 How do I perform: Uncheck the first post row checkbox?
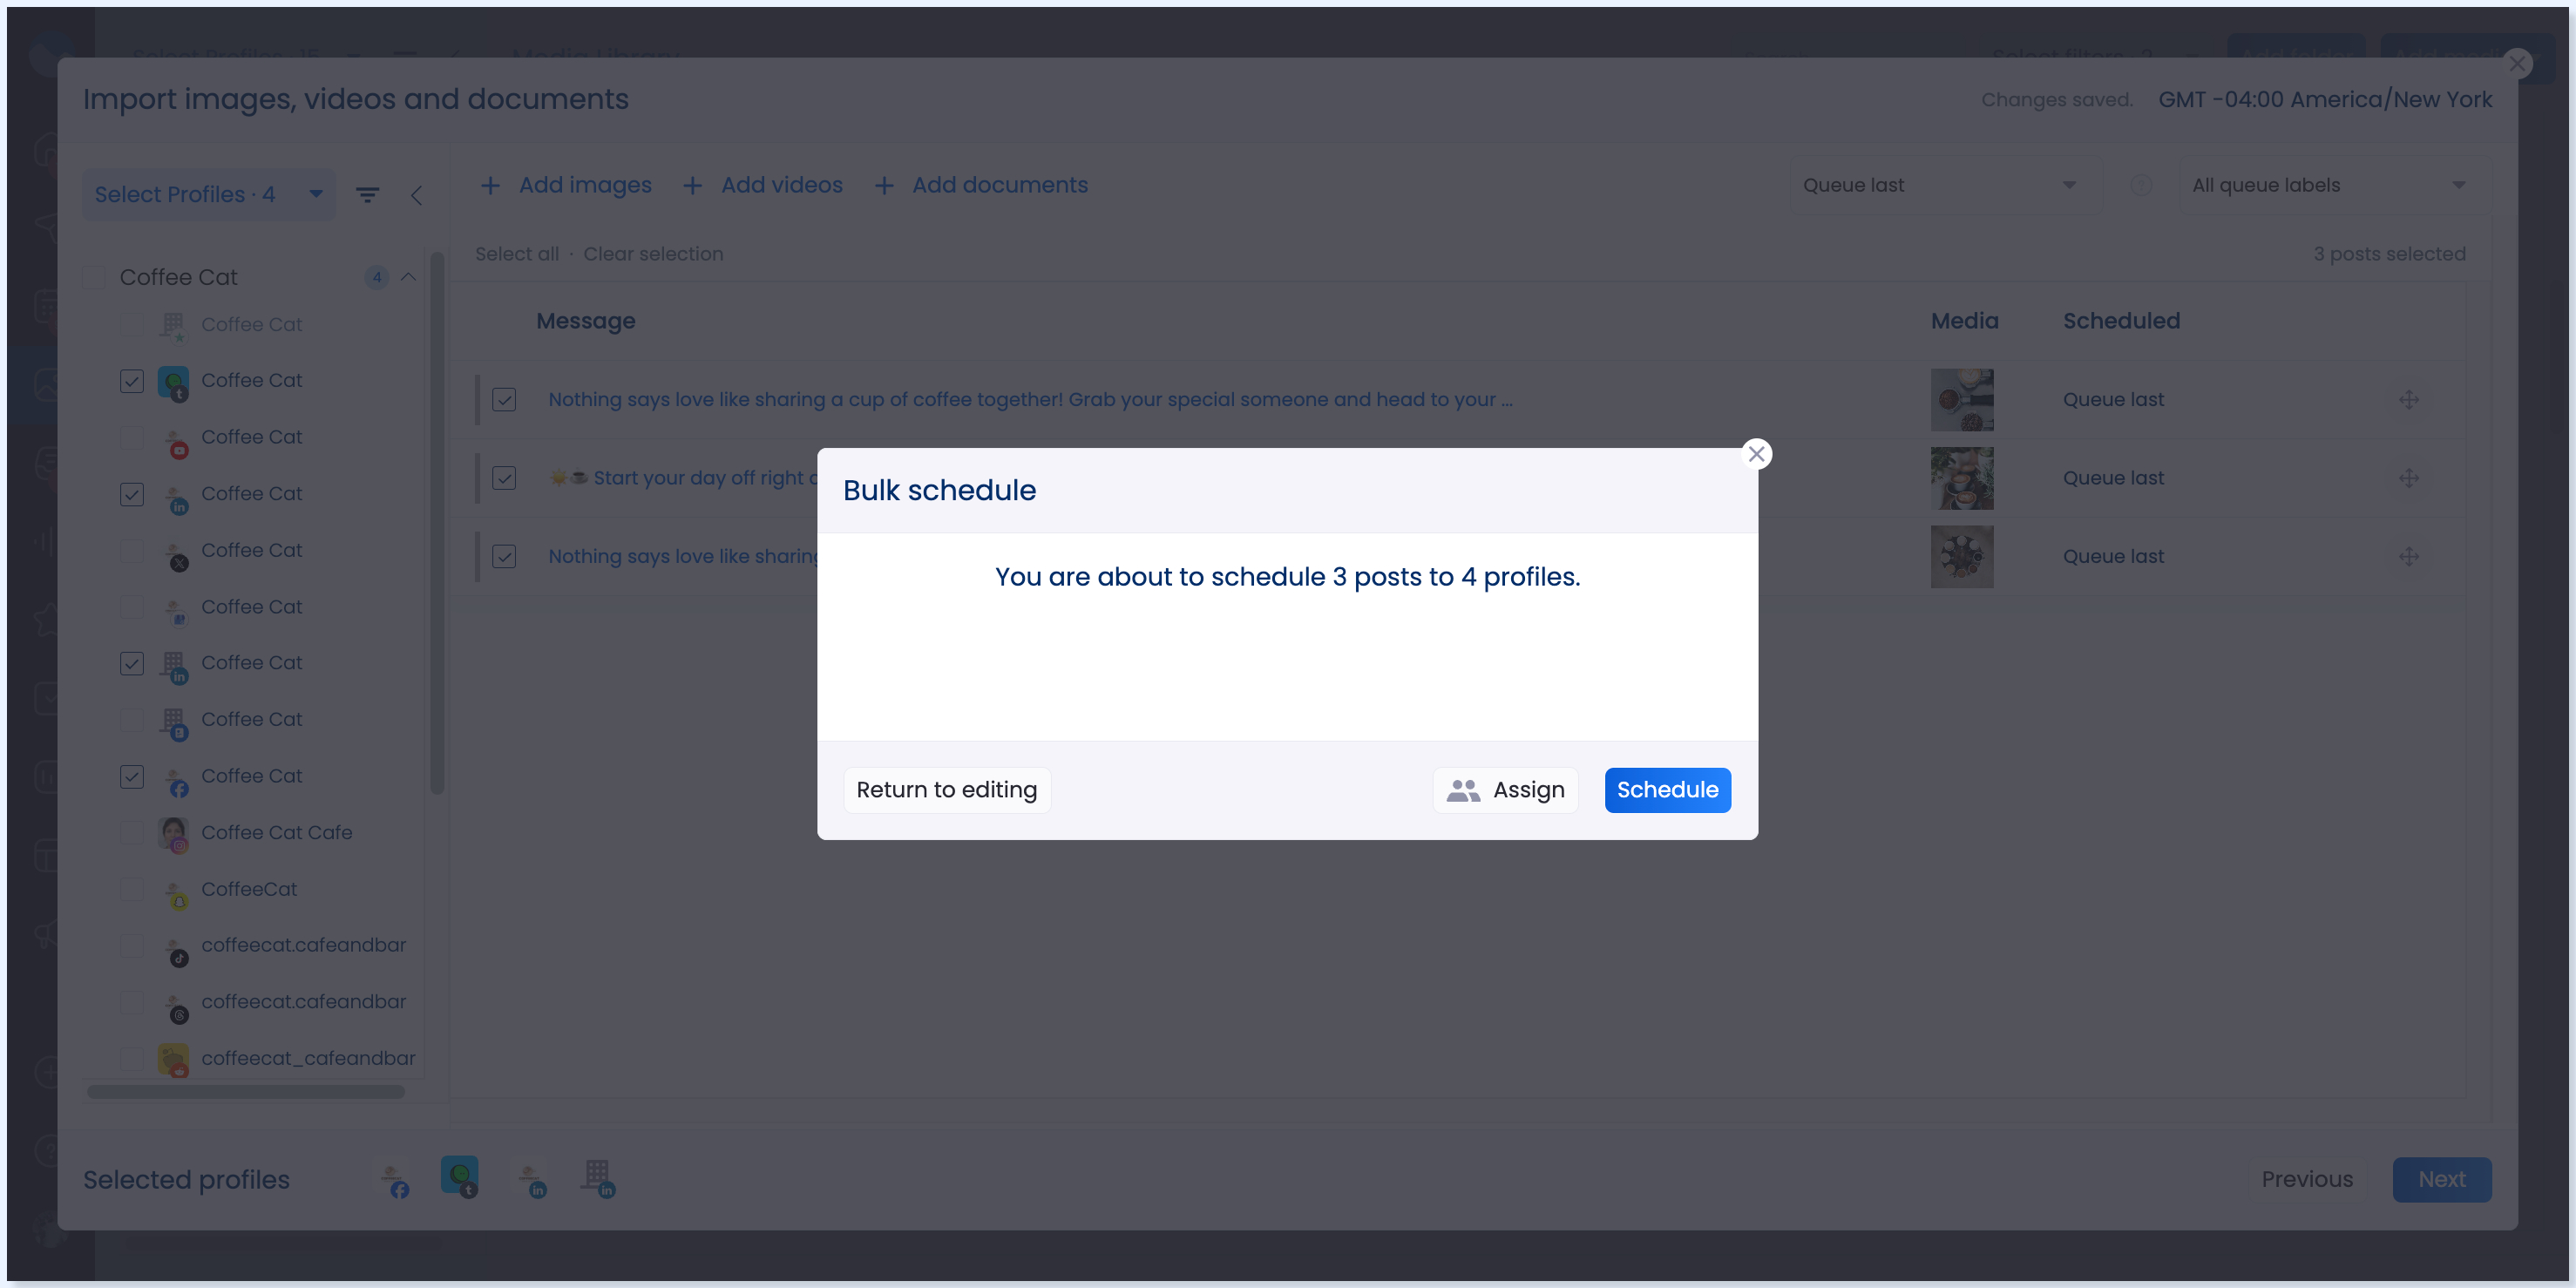tap(504, 400)
